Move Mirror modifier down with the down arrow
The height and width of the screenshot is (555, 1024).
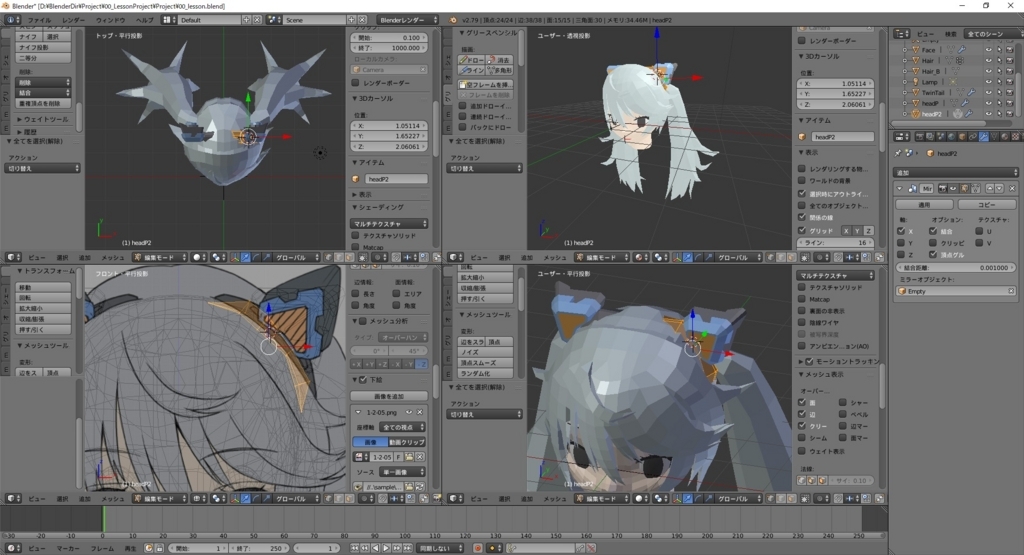999,188
